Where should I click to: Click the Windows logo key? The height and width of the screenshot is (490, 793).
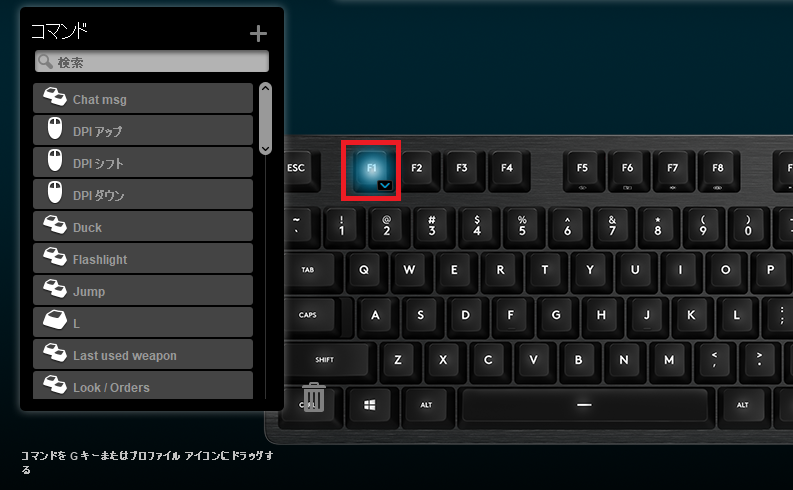click(x=370, y=405)
